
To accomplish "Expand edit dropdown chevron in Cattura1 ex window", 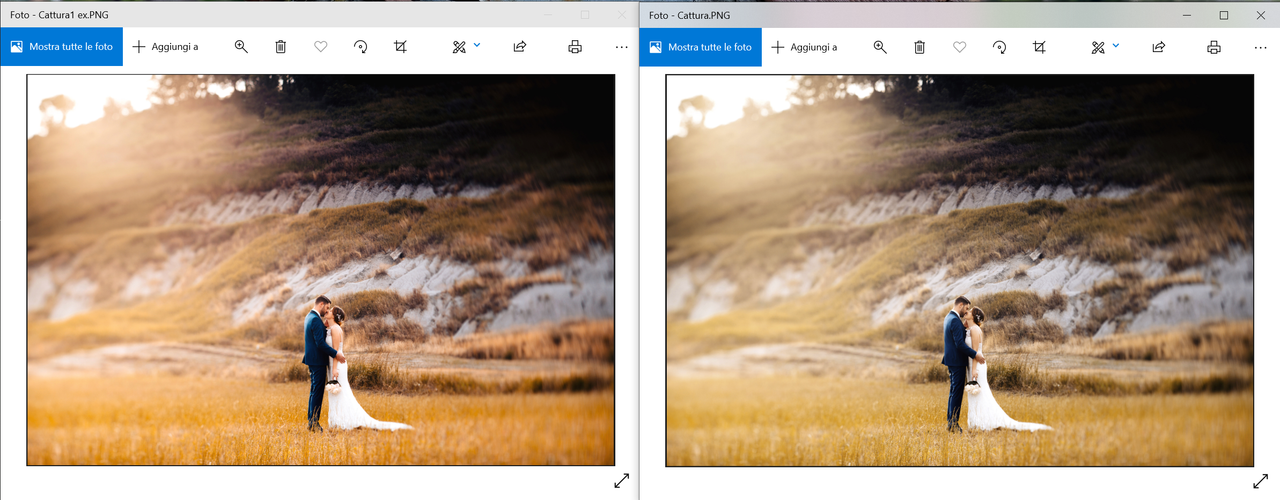I will point(477,45).
